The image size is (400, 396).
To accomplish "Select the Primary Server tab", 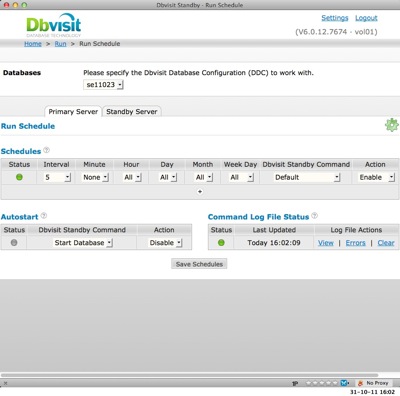I will pyautogui.click(x=73, y=112).
